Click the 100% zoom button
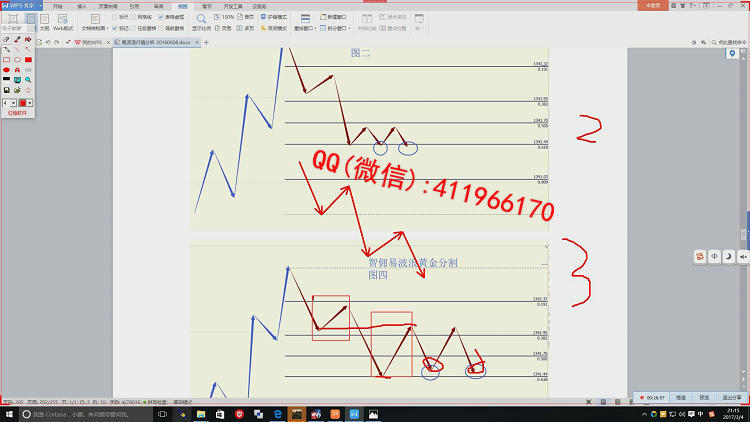This screenshot has height=422, width=750. point(225,17)
